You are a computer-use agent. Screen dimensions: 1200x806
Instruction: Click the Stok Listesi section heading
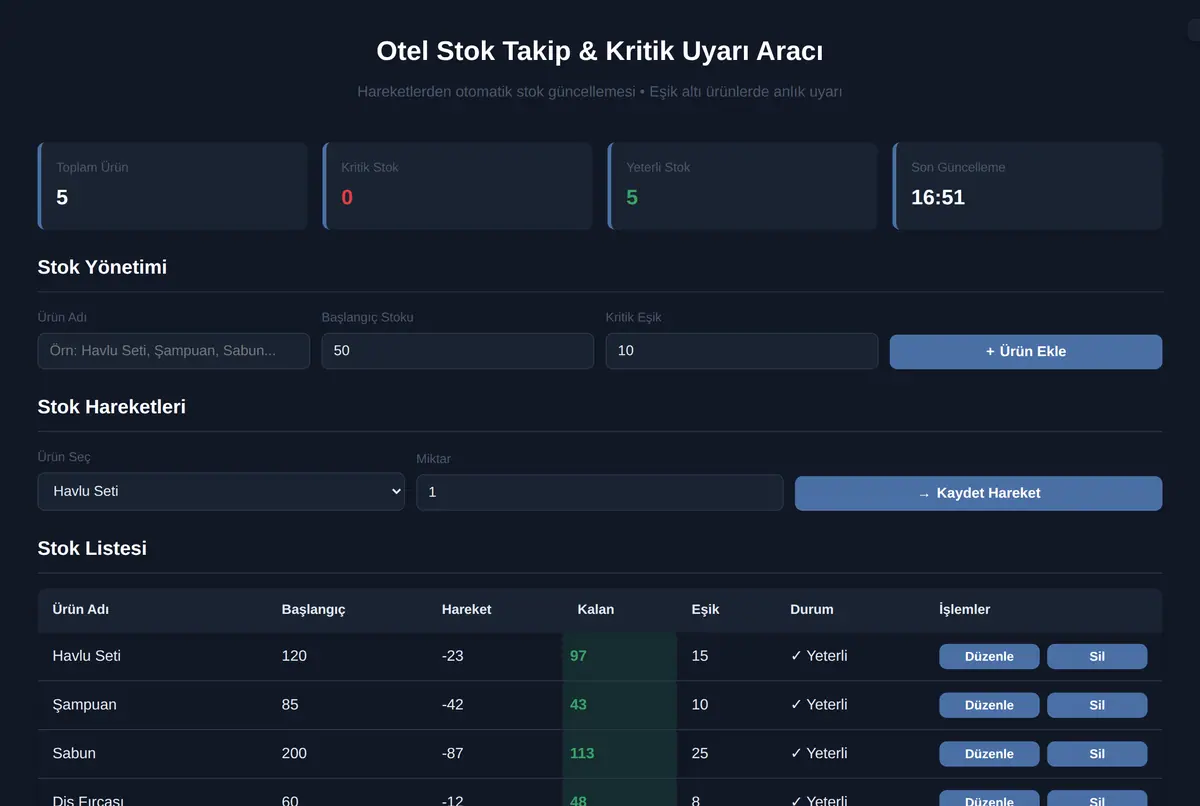[x=92, y=548]
